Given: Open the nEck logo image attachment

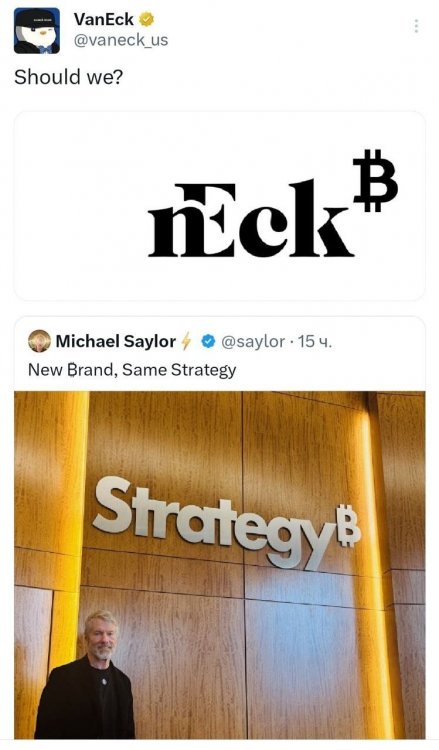Looking at the screenshot, I should (x=220, y=206).
